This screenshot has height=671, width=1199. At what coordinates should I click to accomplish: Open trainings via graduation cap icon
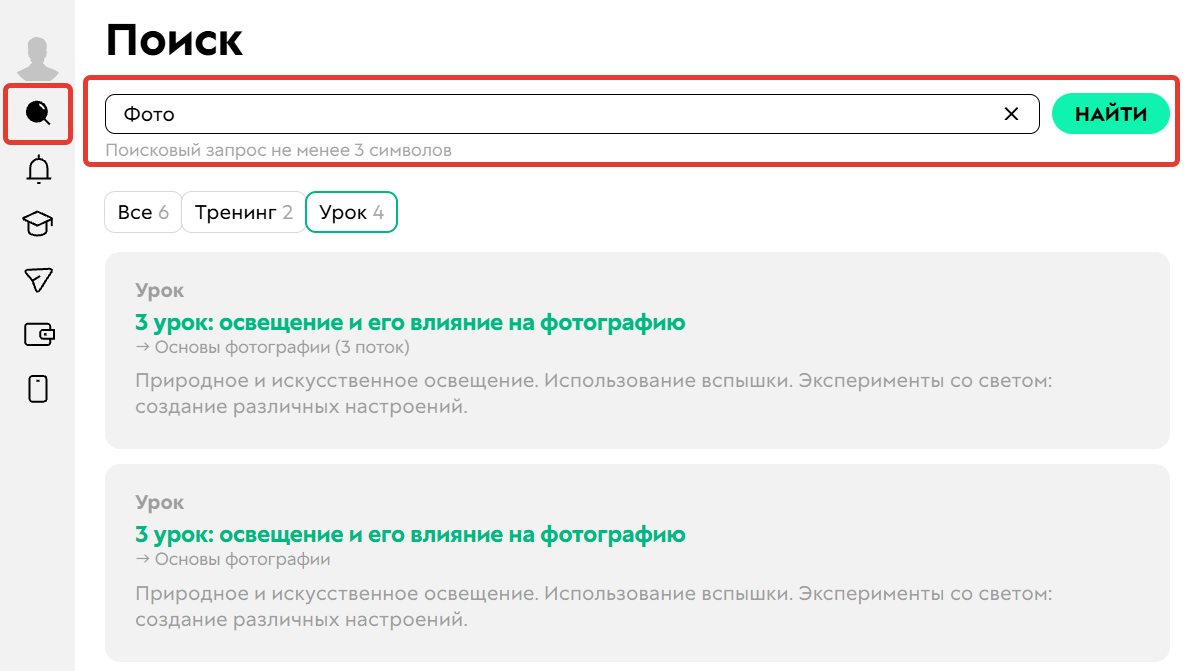tap(37, 224)
